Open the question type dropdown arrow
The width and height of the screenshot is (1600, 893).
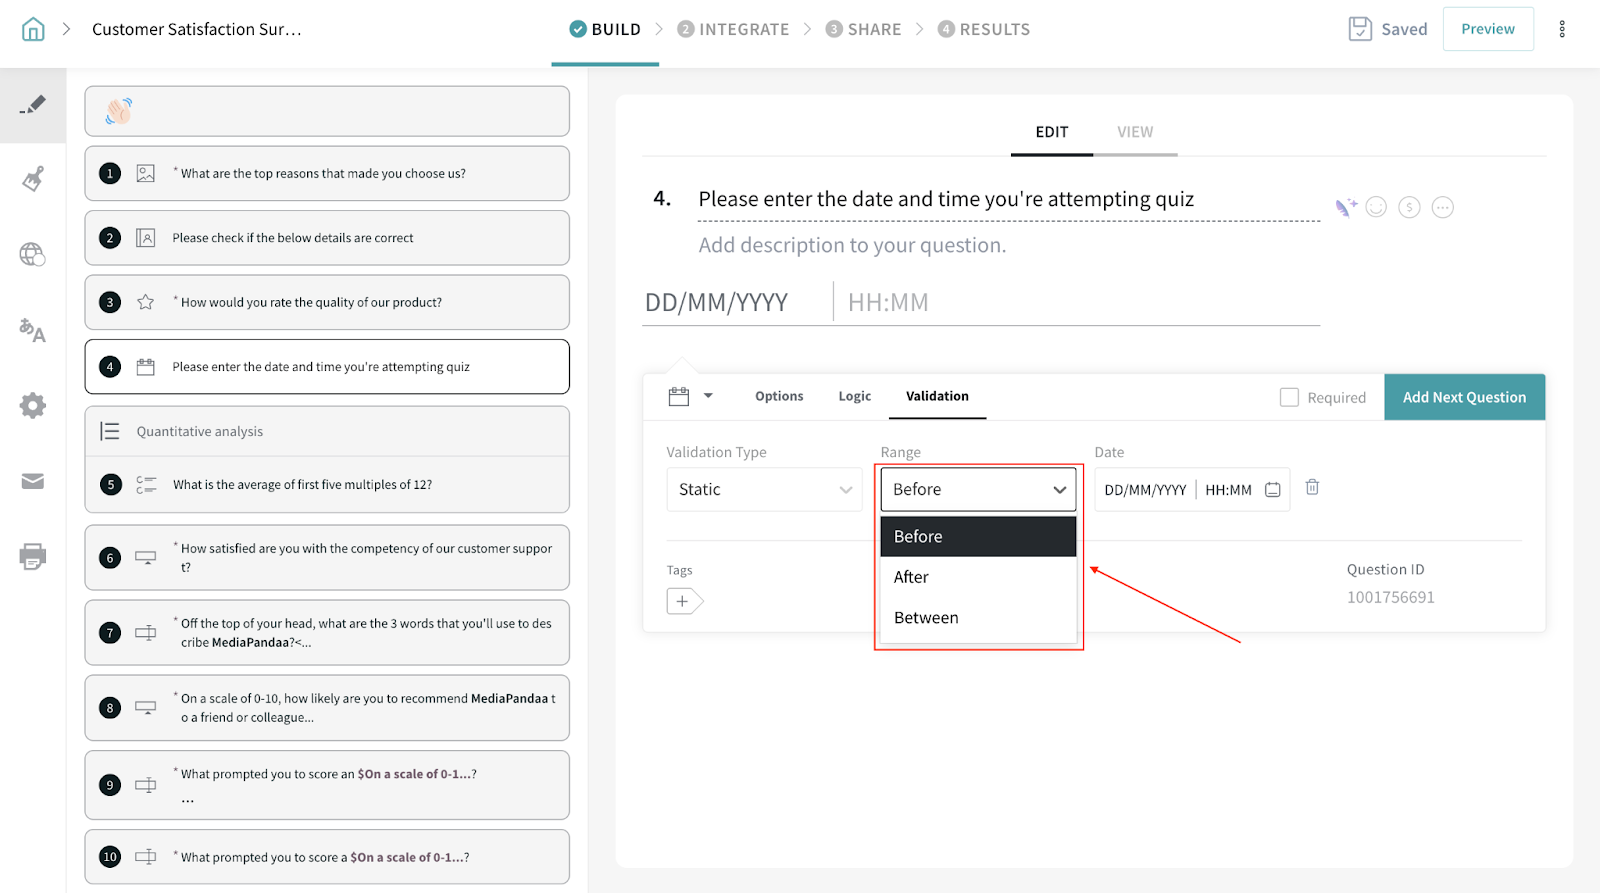[x=708, y=396]
